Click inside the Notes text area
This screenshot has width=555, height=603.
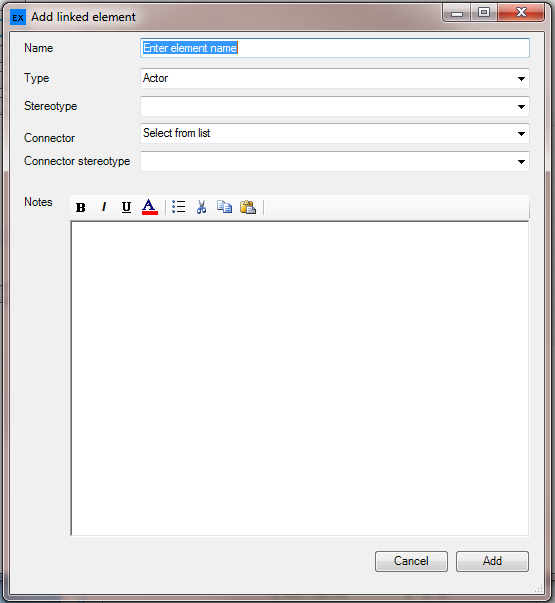coord(300,378)
